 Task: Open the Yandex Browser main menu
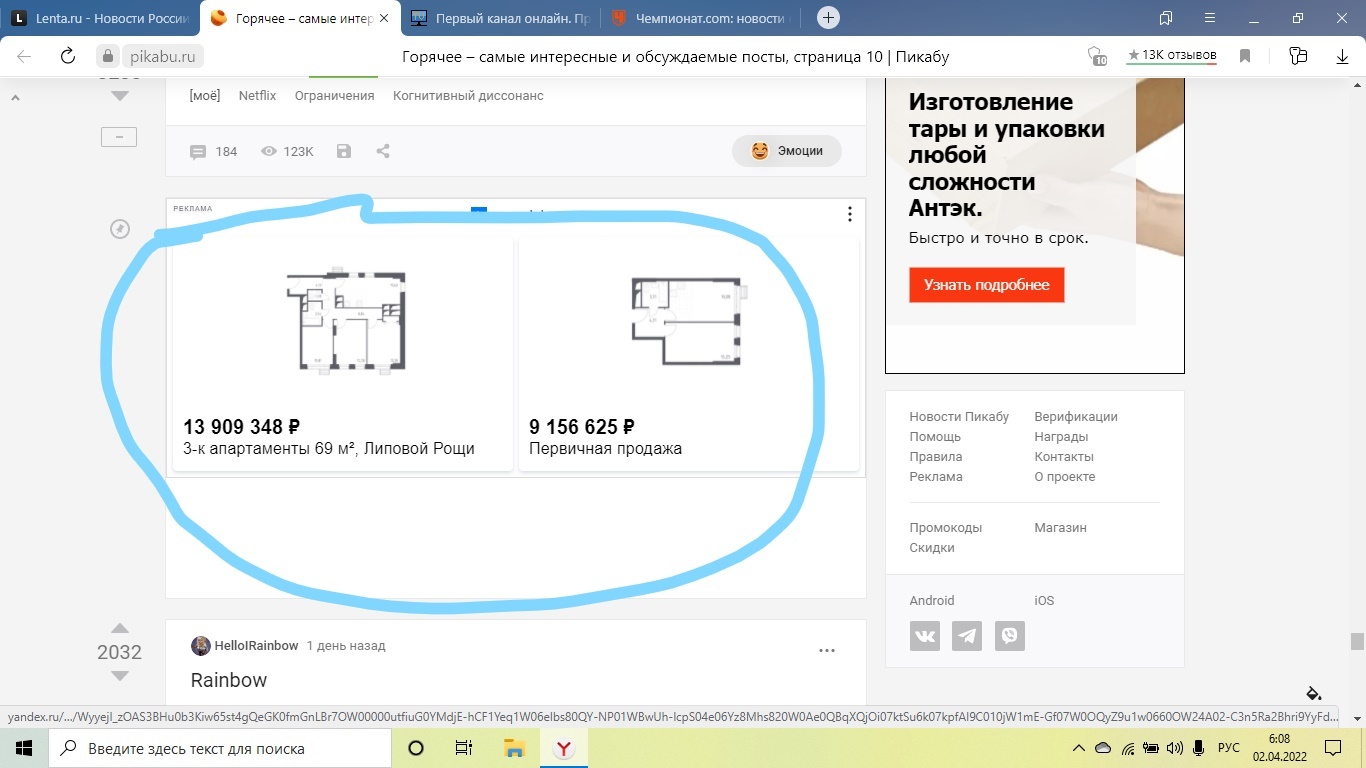point(1208,18)
